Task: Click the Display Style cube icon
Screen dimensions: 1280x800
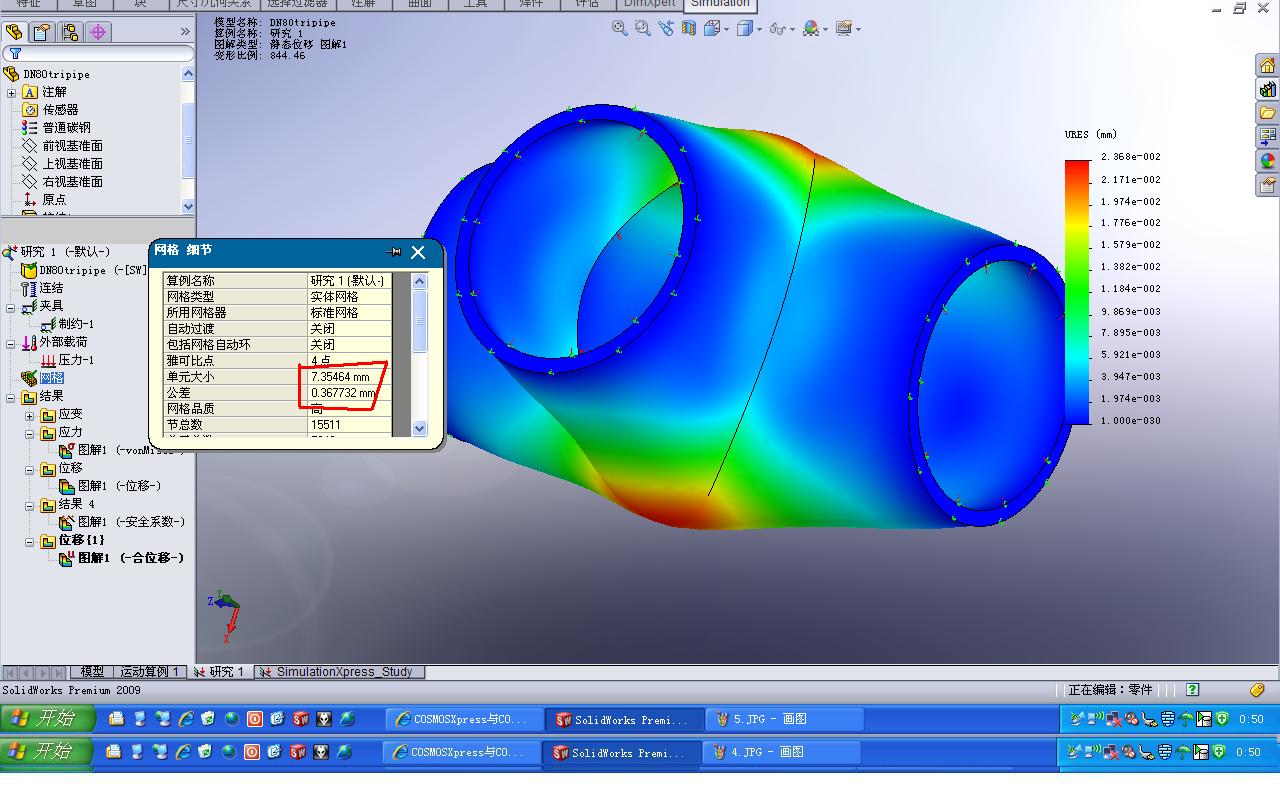Action: 744,28
